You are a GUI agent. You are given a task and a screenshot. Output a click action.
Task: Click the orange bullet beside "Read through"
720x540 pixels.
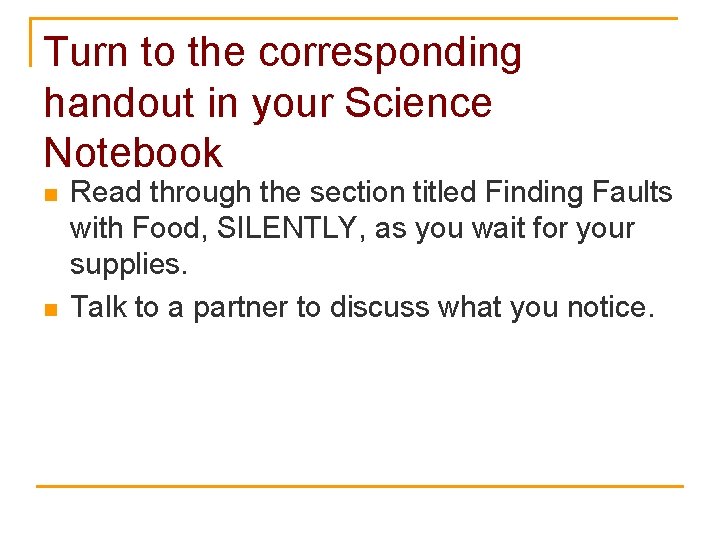click(51, 195)
